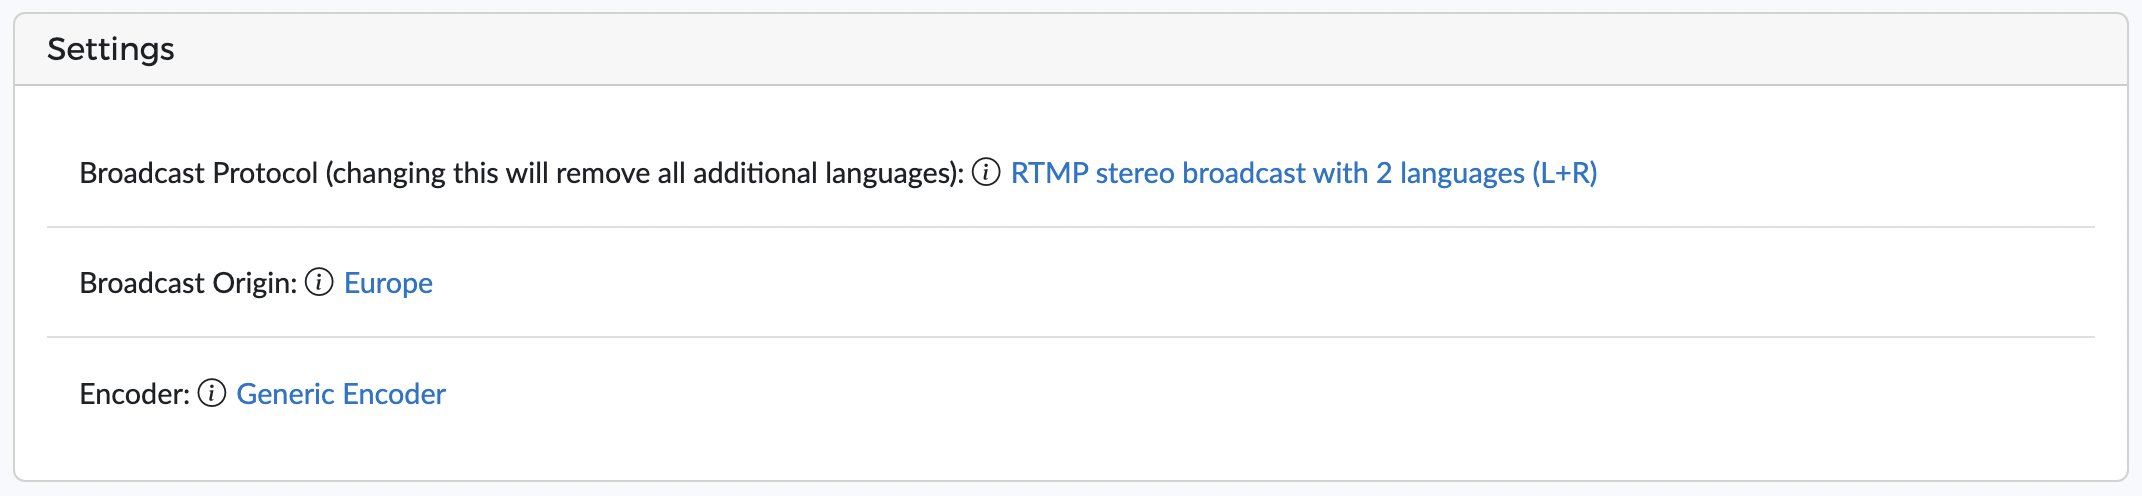Click the word RTMP in the protocol link
Viewport: 2142px width, 496px height.
[1050, 173]
